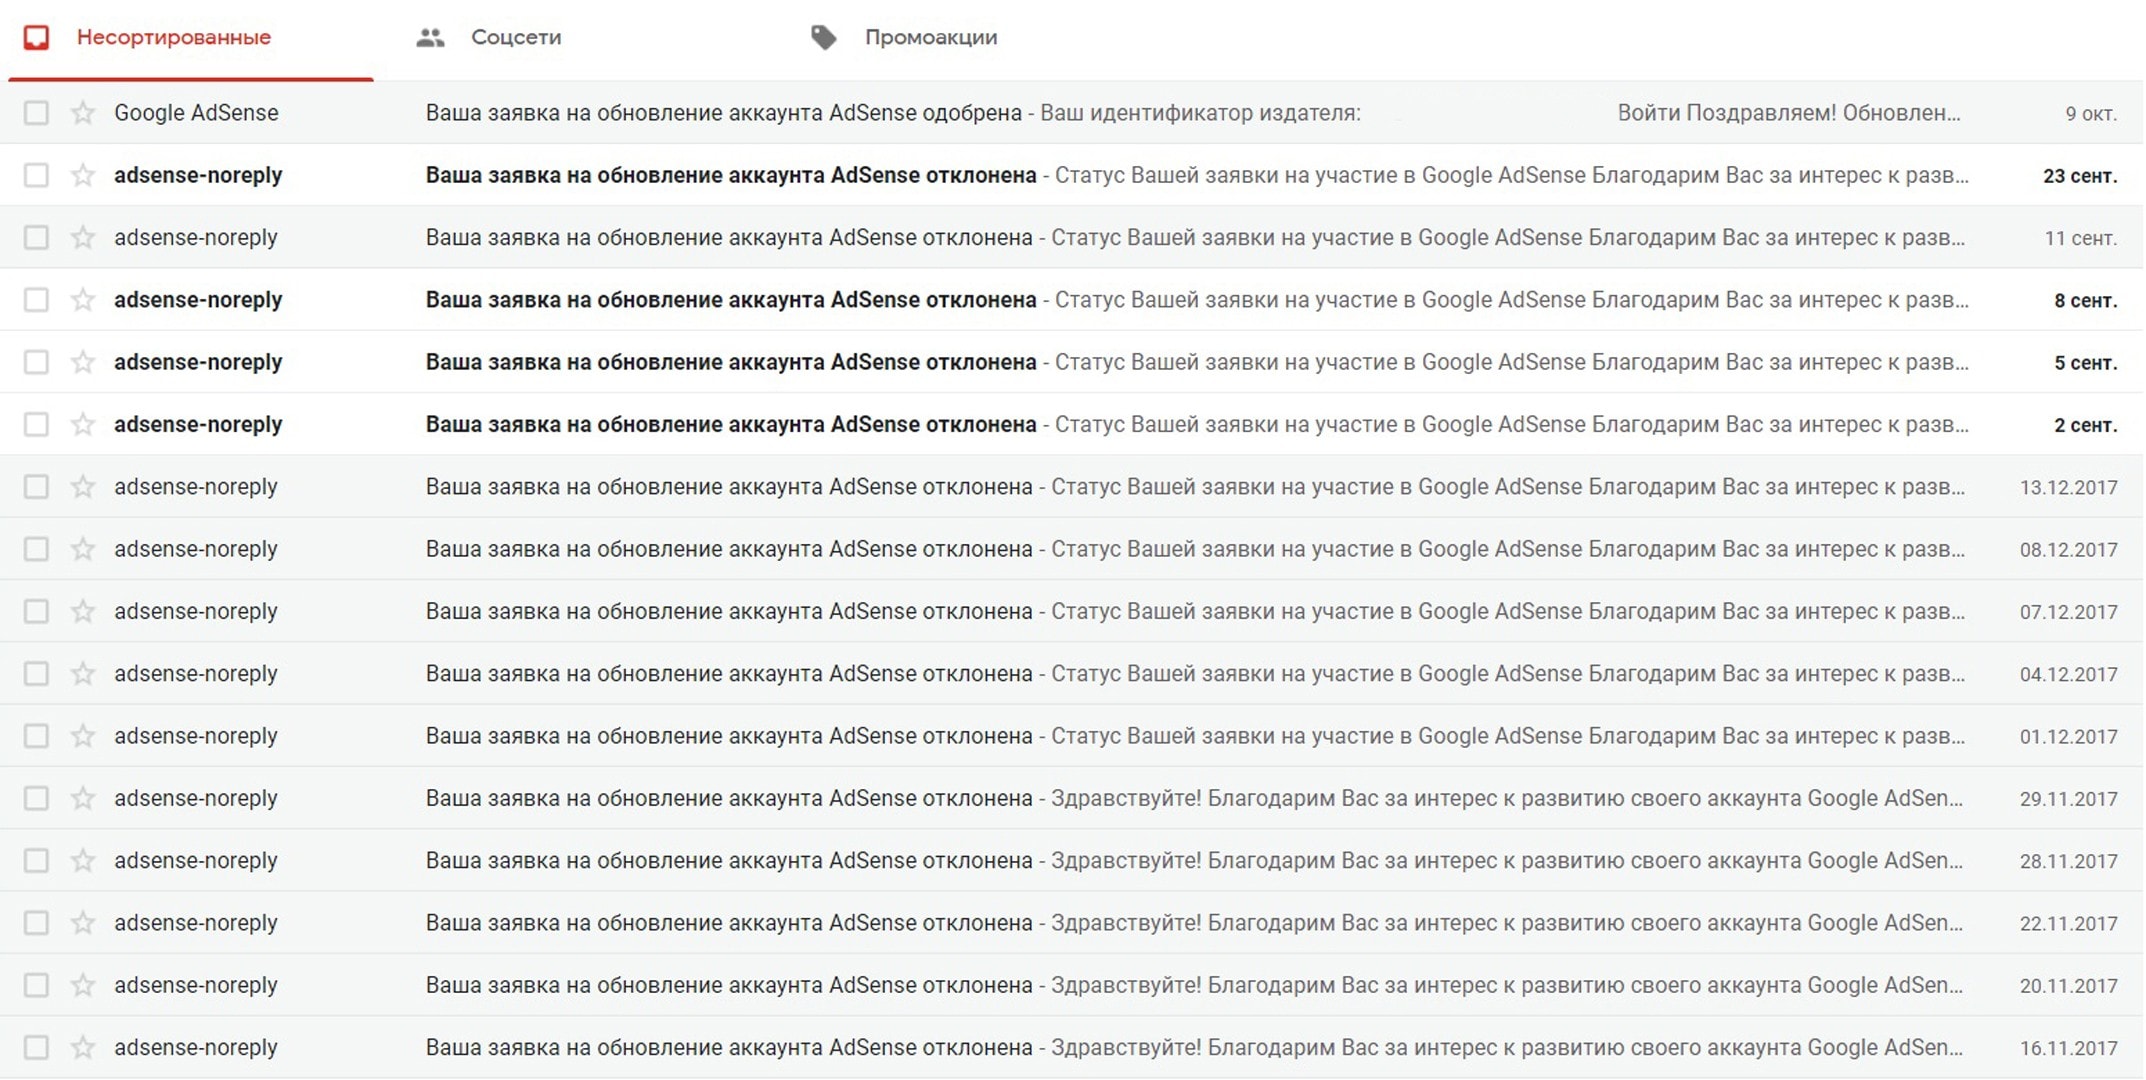Select the 28.11.2017 email checkbox
Viewport: 2146px width, 1080px height.
36,861
